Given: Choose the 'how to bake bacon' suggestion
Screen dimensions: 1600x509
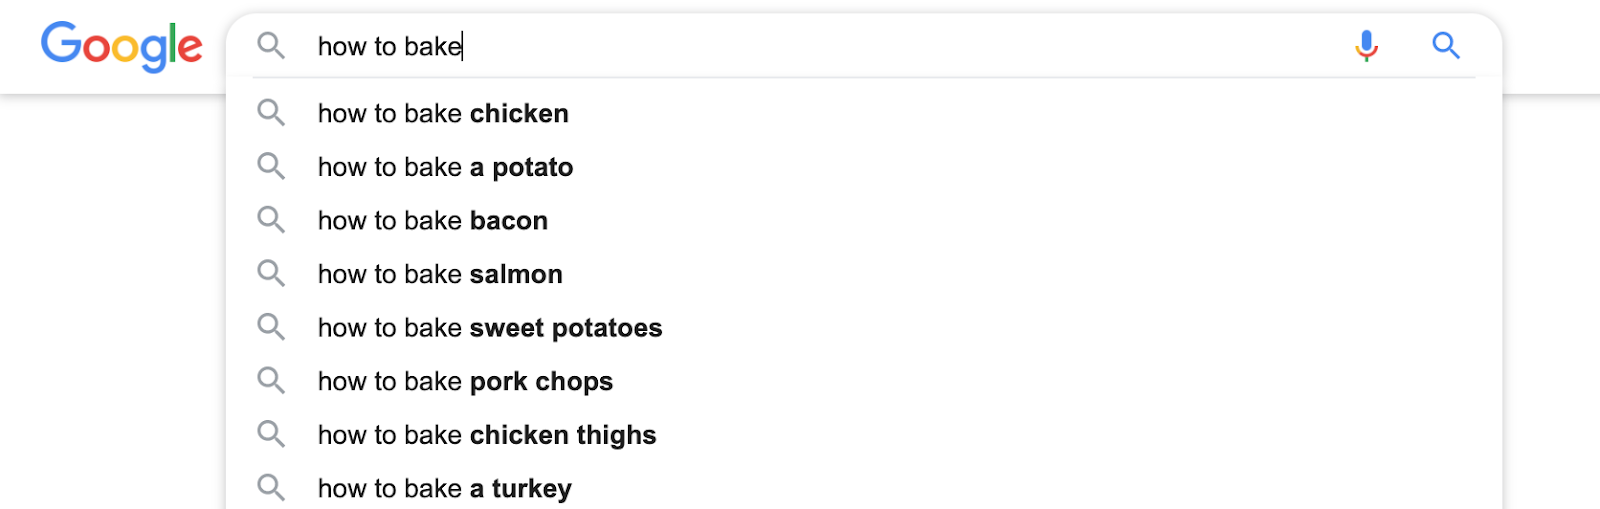Looking at the screenshot, I should pos(864,220).
